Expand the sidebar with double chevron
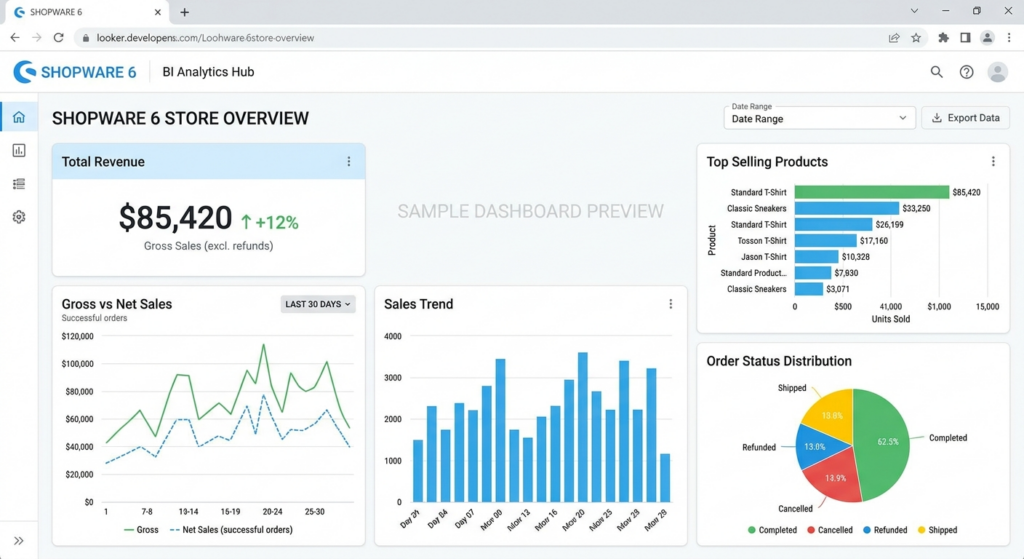 [x=19, y=541]
